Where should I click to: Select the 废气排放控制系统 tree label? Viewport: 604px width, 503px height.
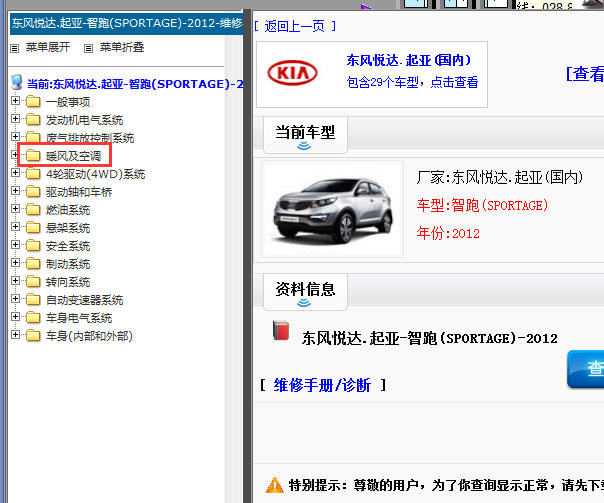tap(90, 138)
